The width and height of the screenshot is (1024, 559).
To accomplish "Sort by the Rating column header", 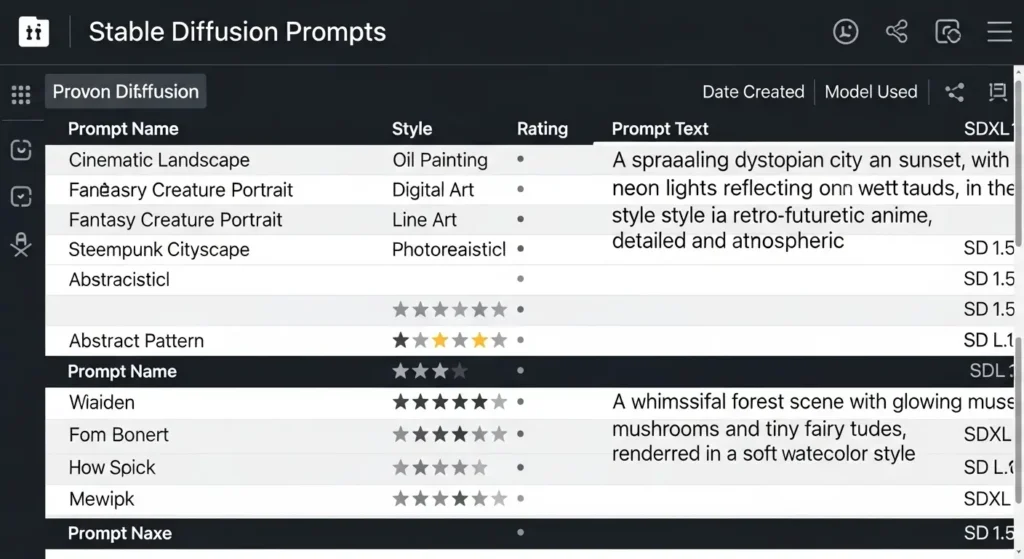I will coord(542,129).
